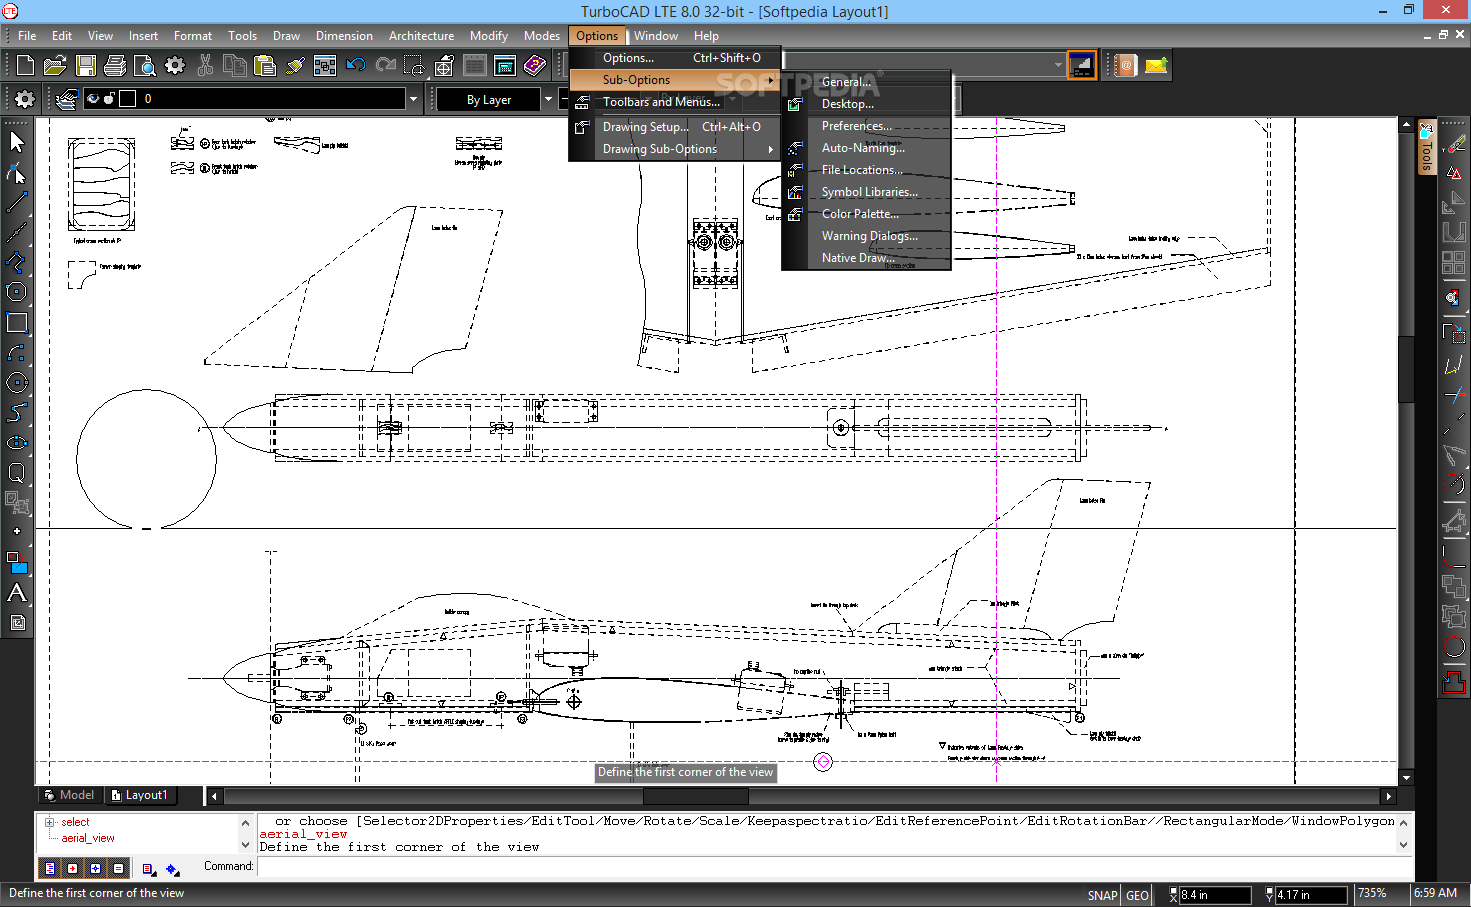
Task: Click the Print icon
Action: click(115, 66)
